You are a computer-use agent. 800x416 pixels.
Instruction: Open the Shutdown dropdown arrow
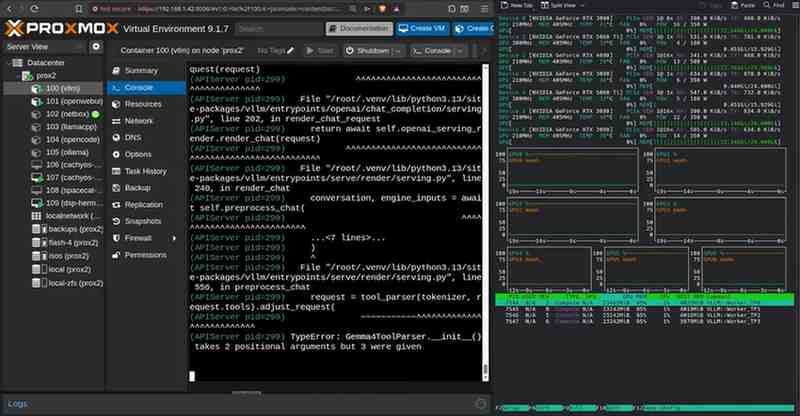(398, 51)
